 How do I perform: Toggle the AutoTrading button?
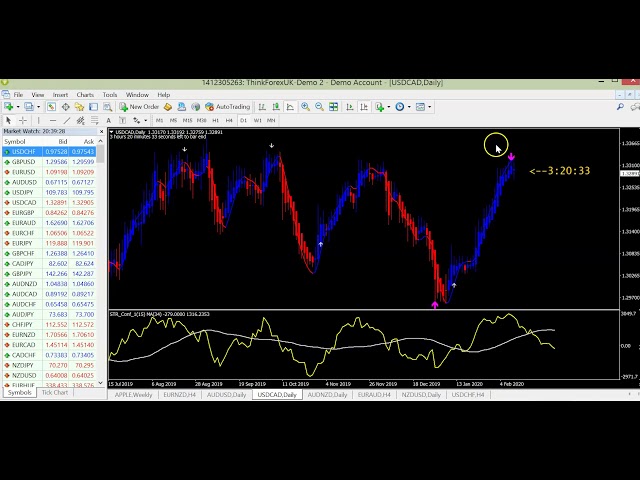pyautogui.click(x=227, y=107)
